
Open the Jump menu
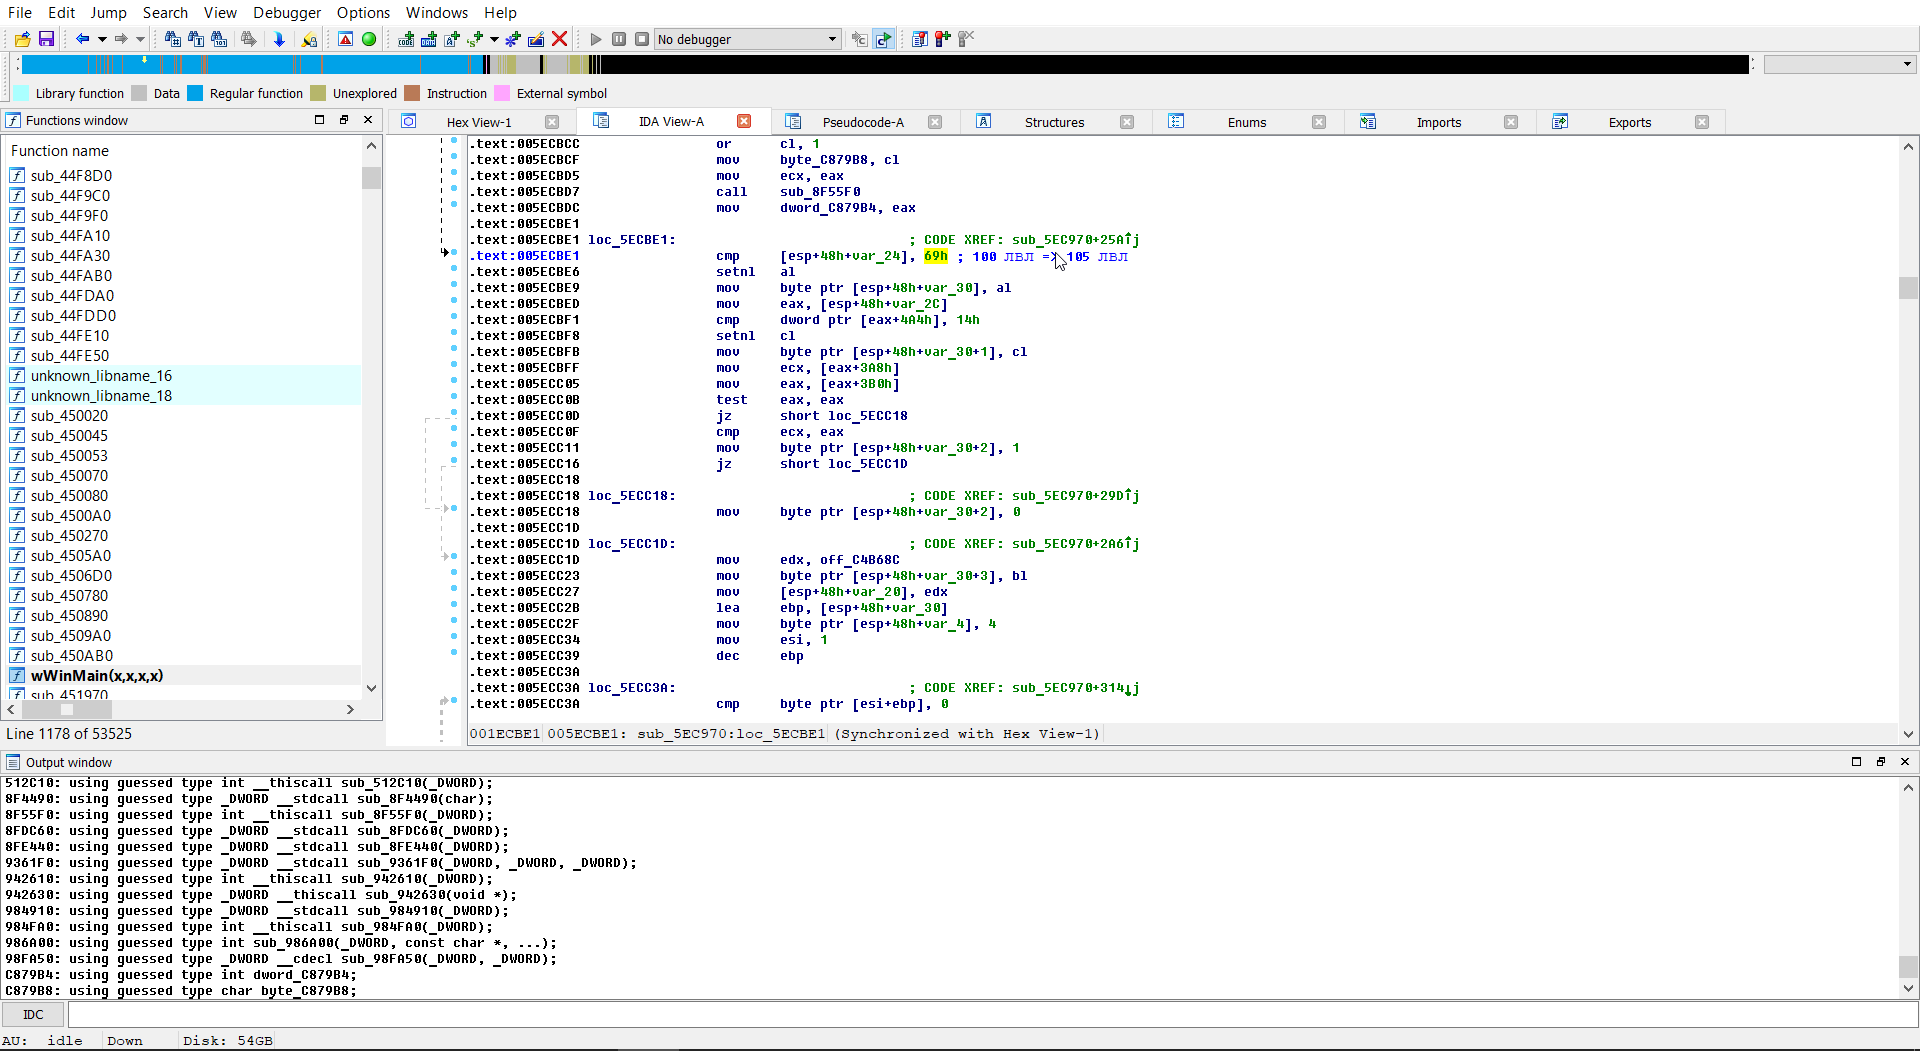[x=108, y=12]
